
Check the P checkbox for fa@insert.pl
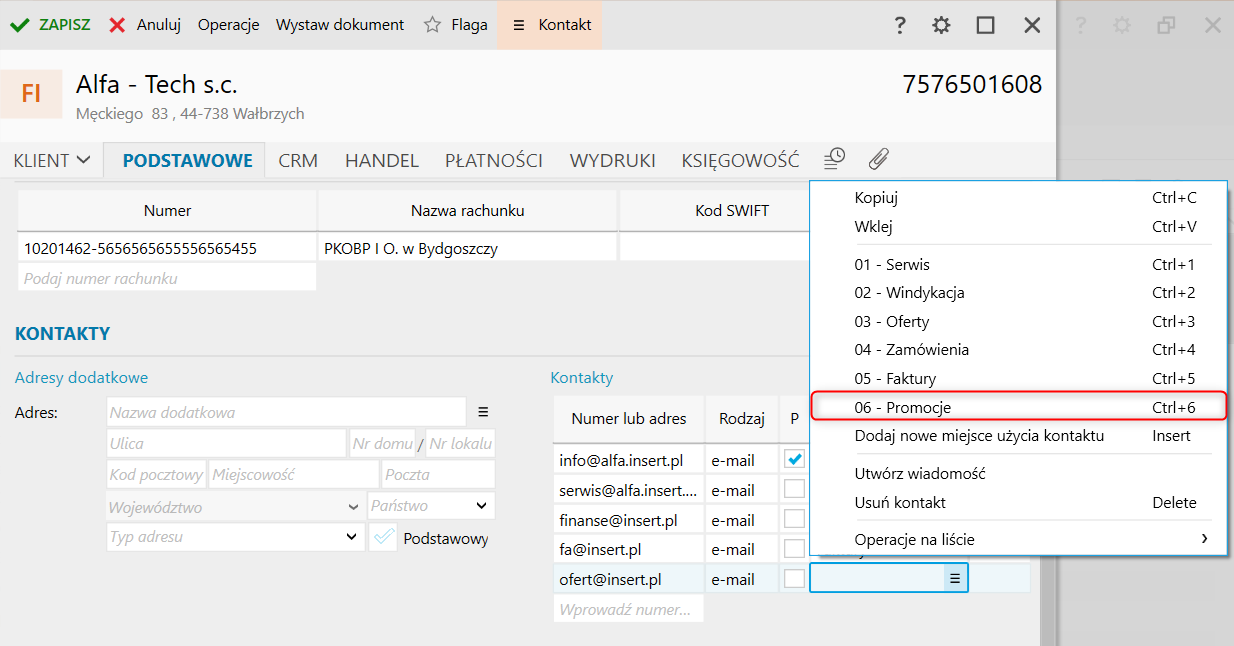[794, 549]
